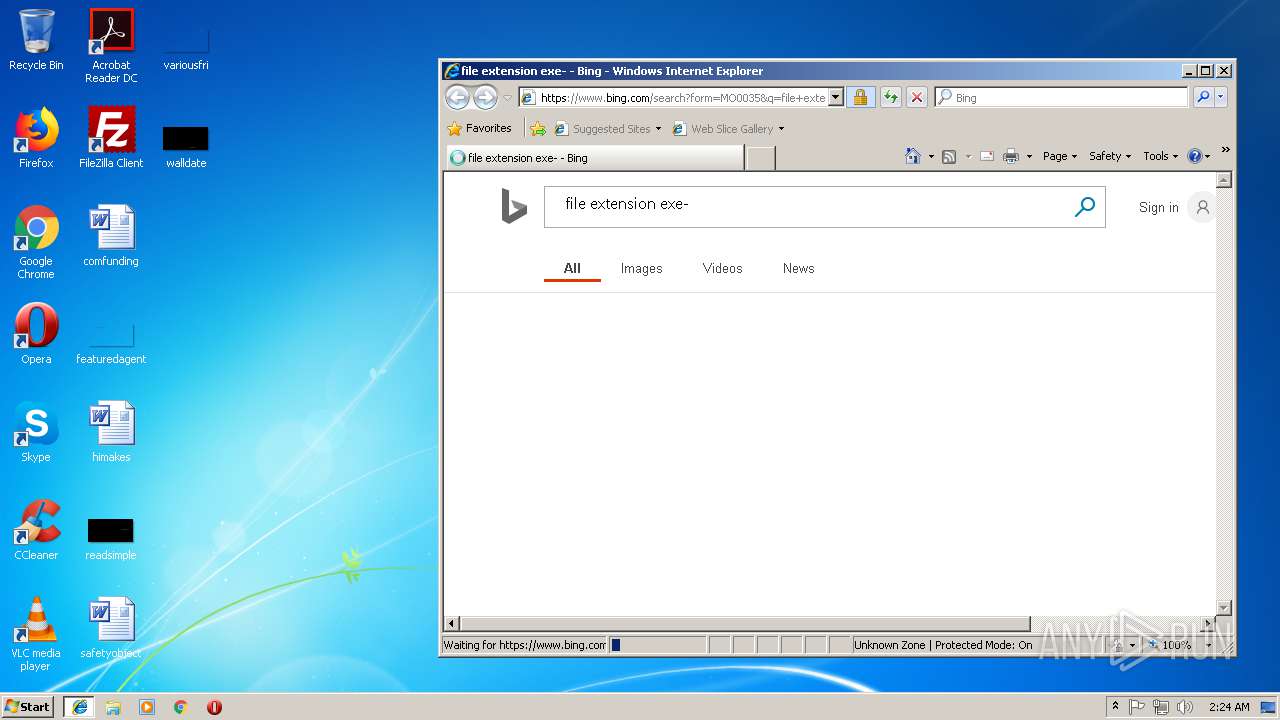Click the security lock icon
The image size is (1280, 720).
[x=860, y=97]
